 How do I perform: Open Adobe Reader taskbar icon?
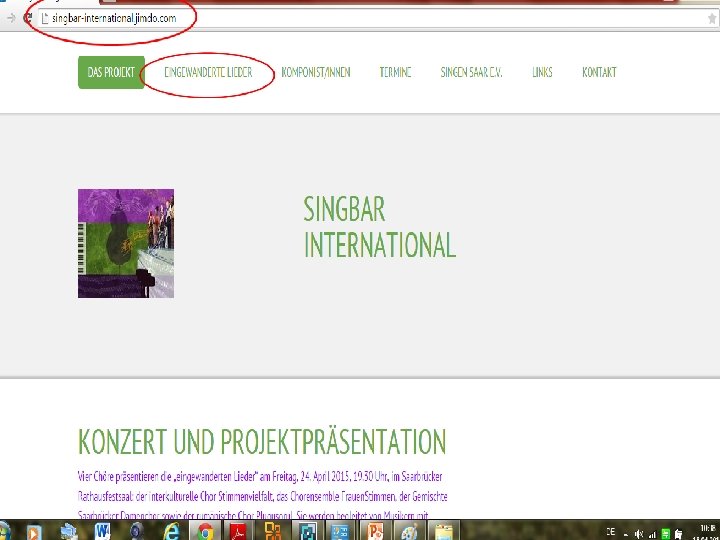click(238, 531)
